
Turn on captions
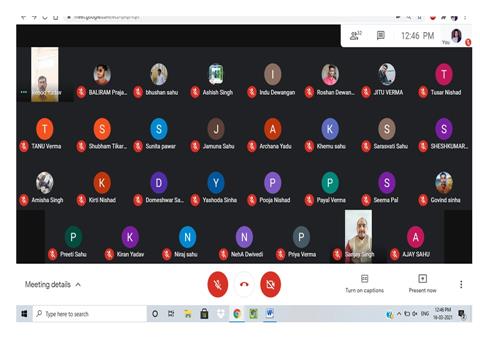(364, 284)
